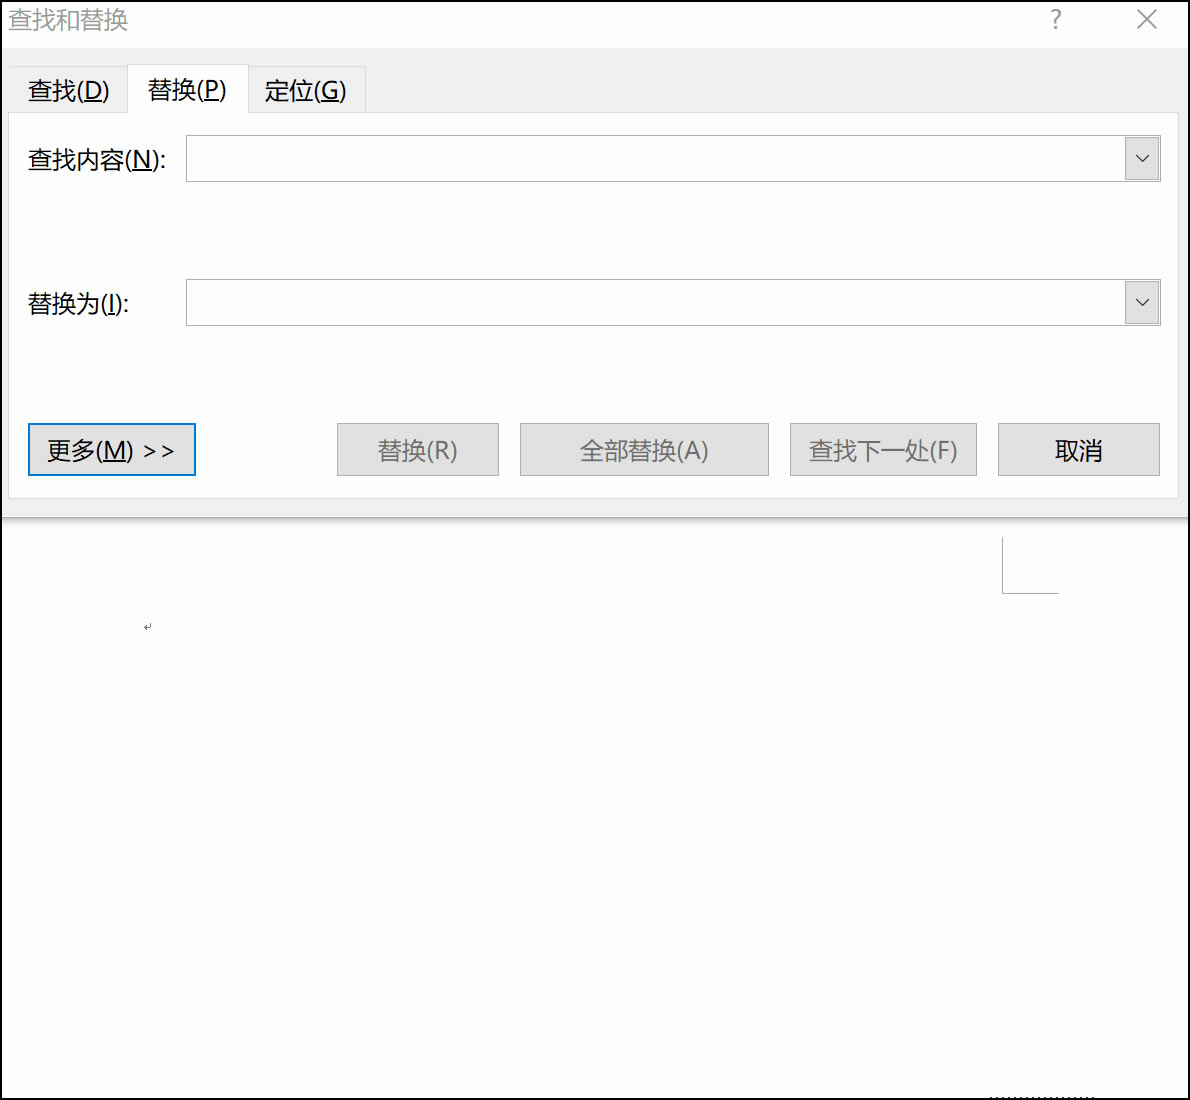Click the 替换为 input field
Image resolution: width=1190 pixels, height=1100 pixels.
[x=655, y=303]
